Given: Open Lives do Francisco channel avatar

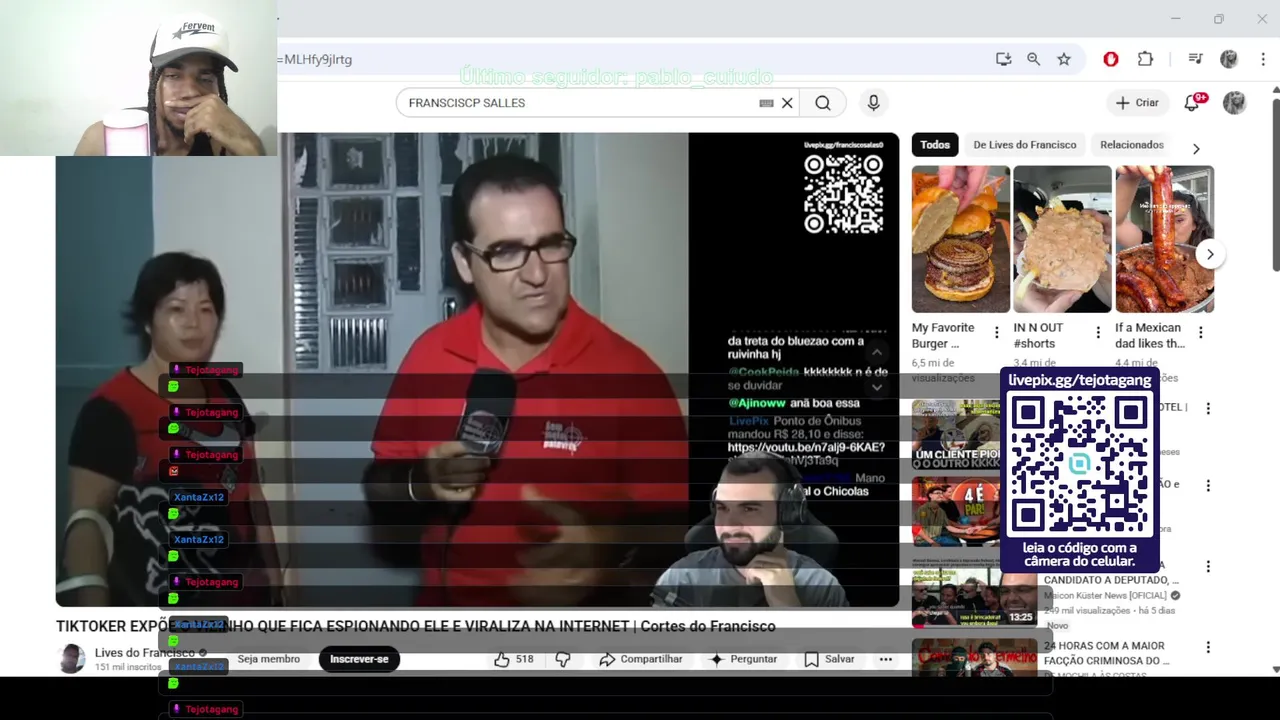Looking at the screenshot, I should pos(71,658).
